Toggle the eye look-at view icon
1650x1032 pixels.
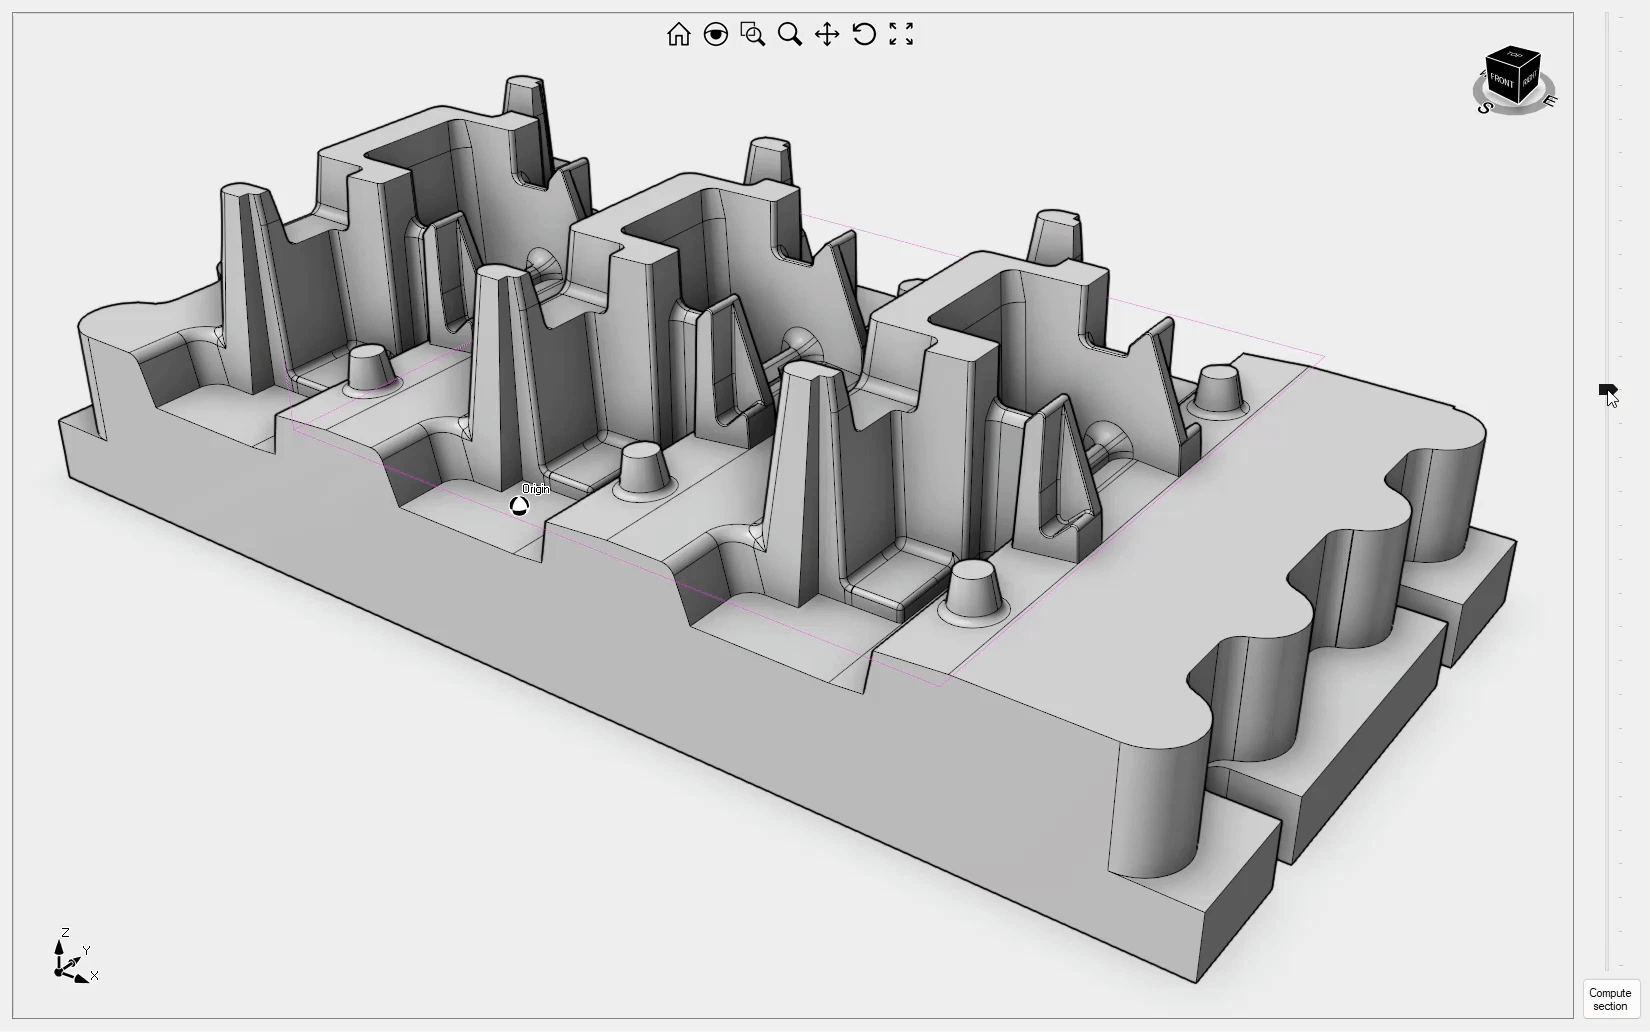(x=716, y=34)
